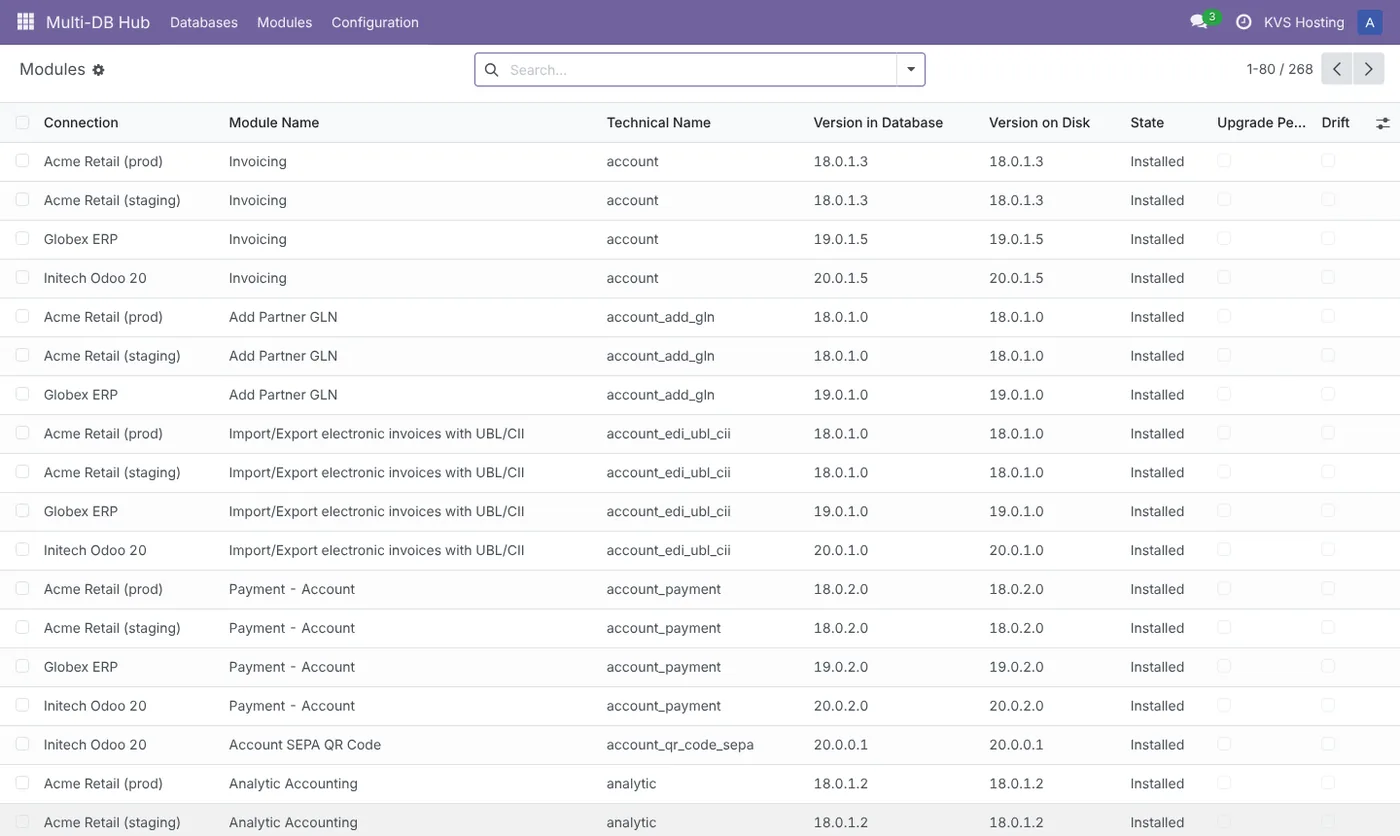Click the Globex ERP Payment - Account row
The height and width of the screenshot is (836, 1400).
700,667
